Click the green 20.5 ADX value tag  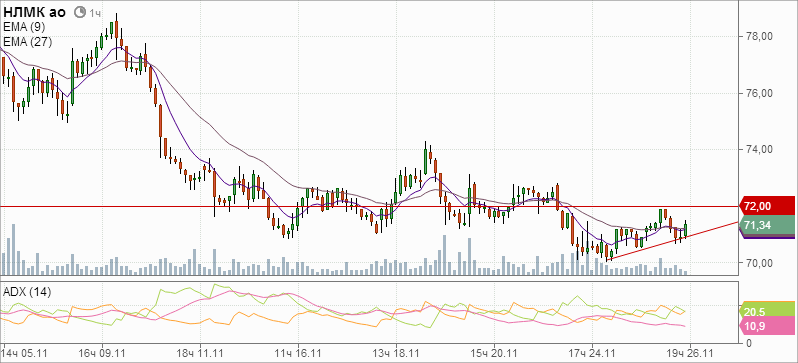tap(768, 311)
